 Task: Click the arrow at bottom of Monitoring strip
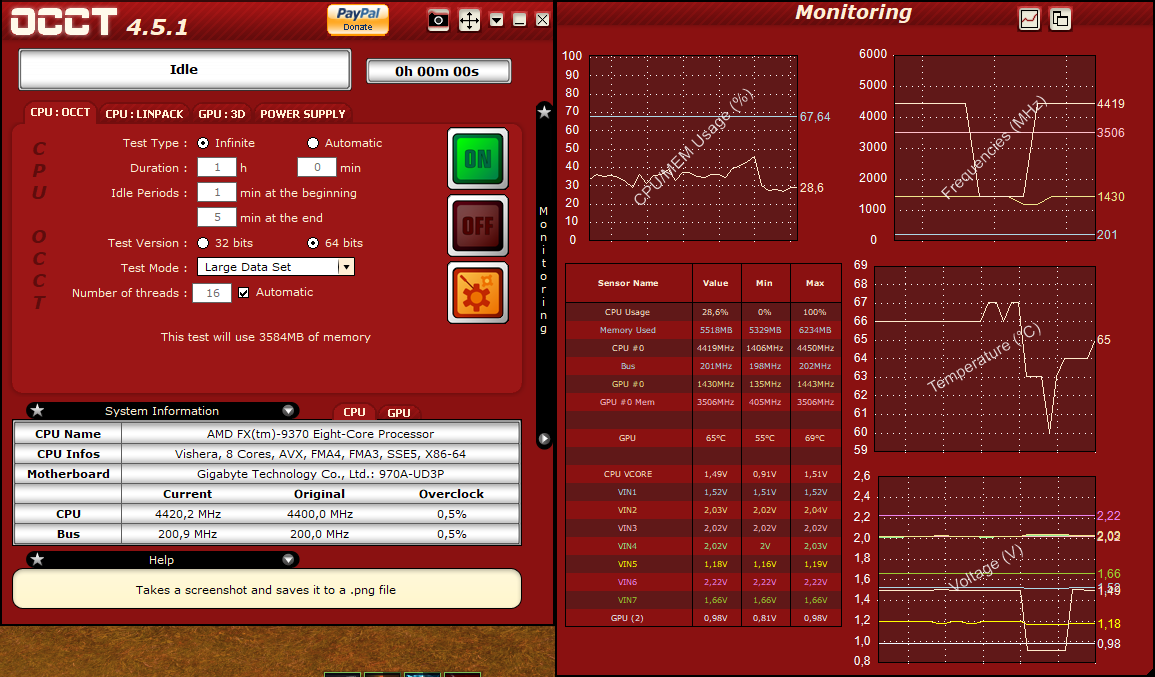(x=544, y=439)
